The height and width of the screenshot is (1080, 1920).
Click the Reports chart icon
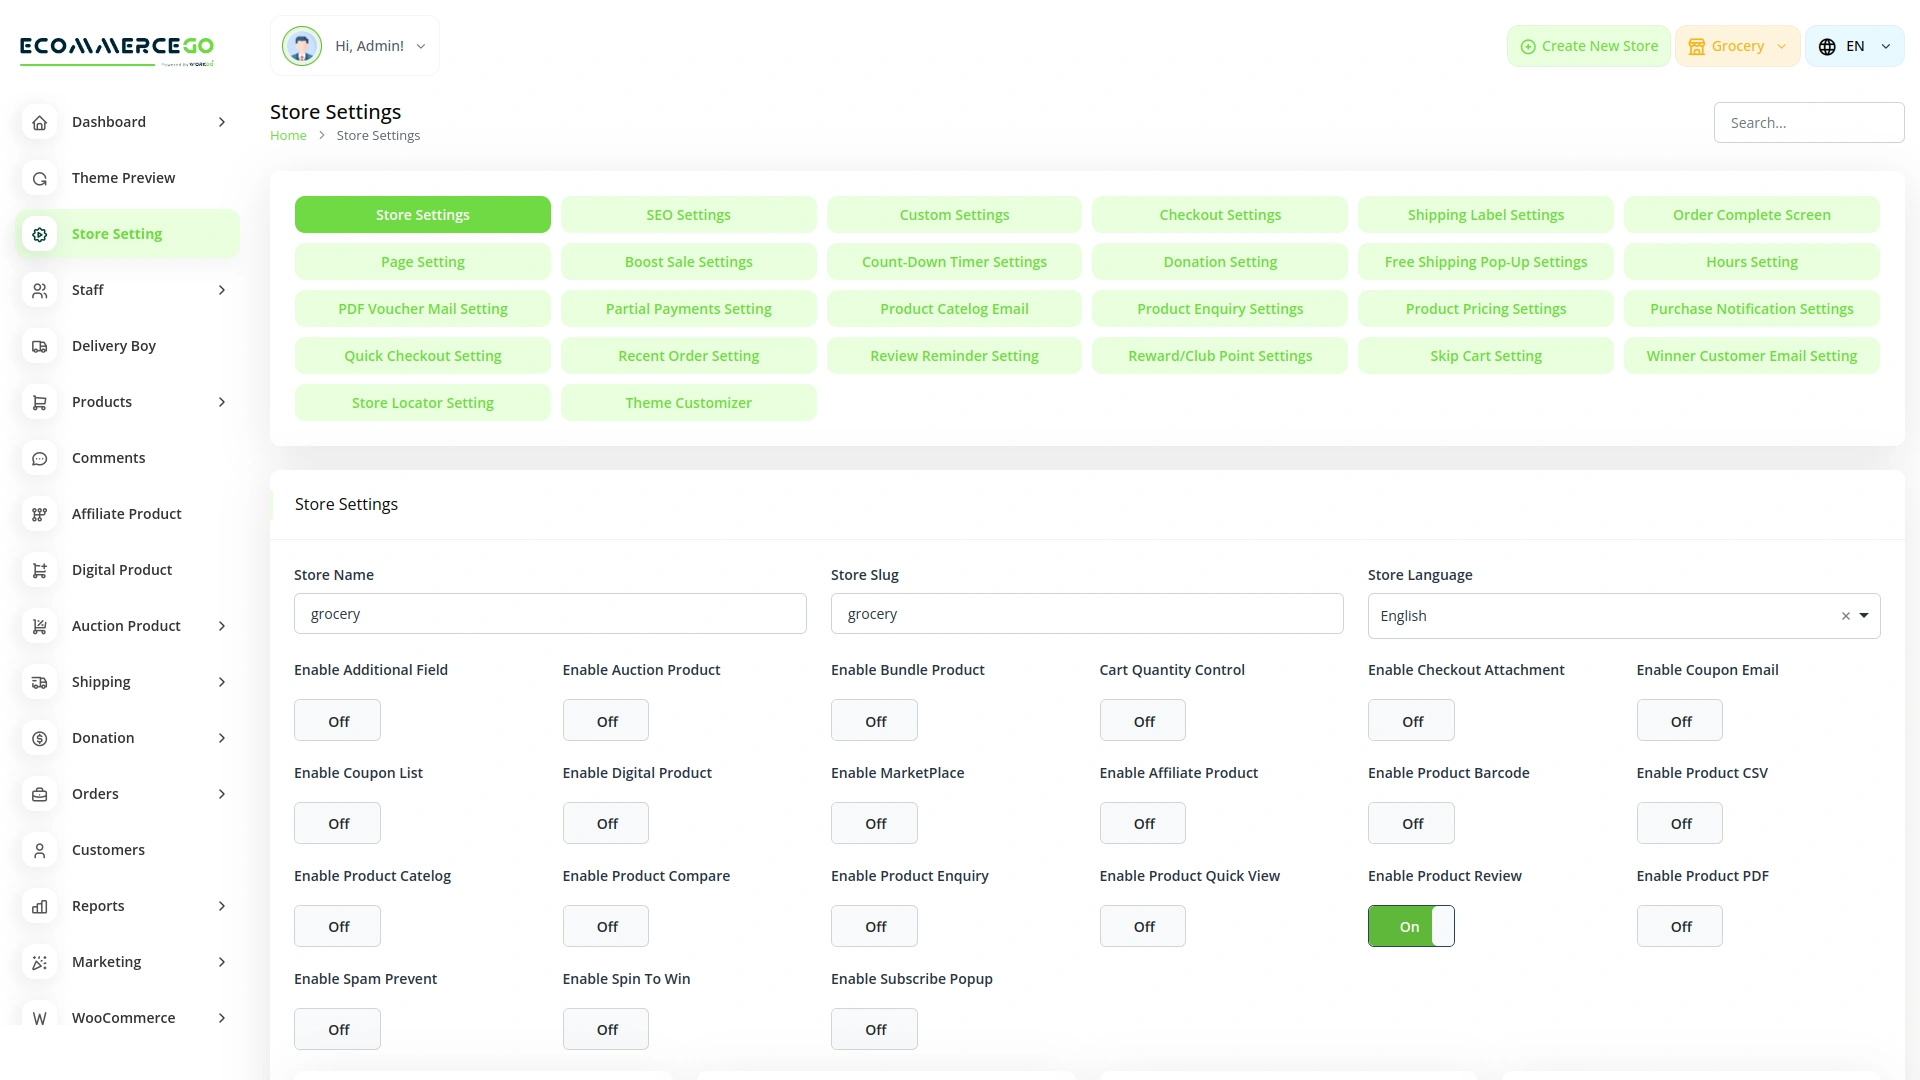(40, 906)
